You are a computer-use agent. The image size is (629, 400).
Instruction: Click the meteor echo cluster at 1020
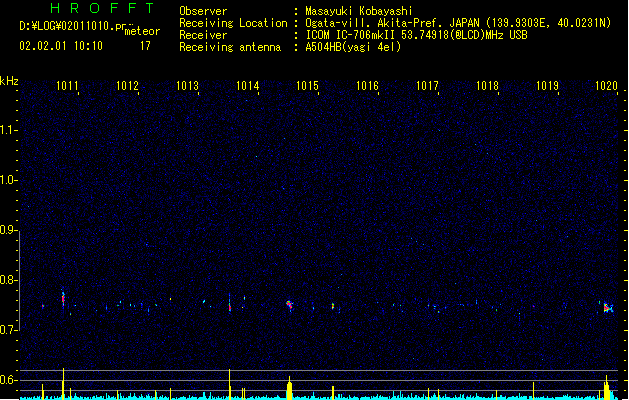pyautogui.click(x=608, y=308)
